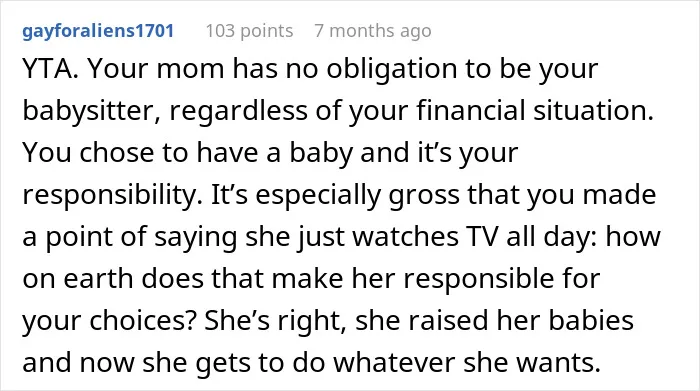700x391 pixels.
Task: Click the word babysitter in the comment
Action: tap(88, 111)
